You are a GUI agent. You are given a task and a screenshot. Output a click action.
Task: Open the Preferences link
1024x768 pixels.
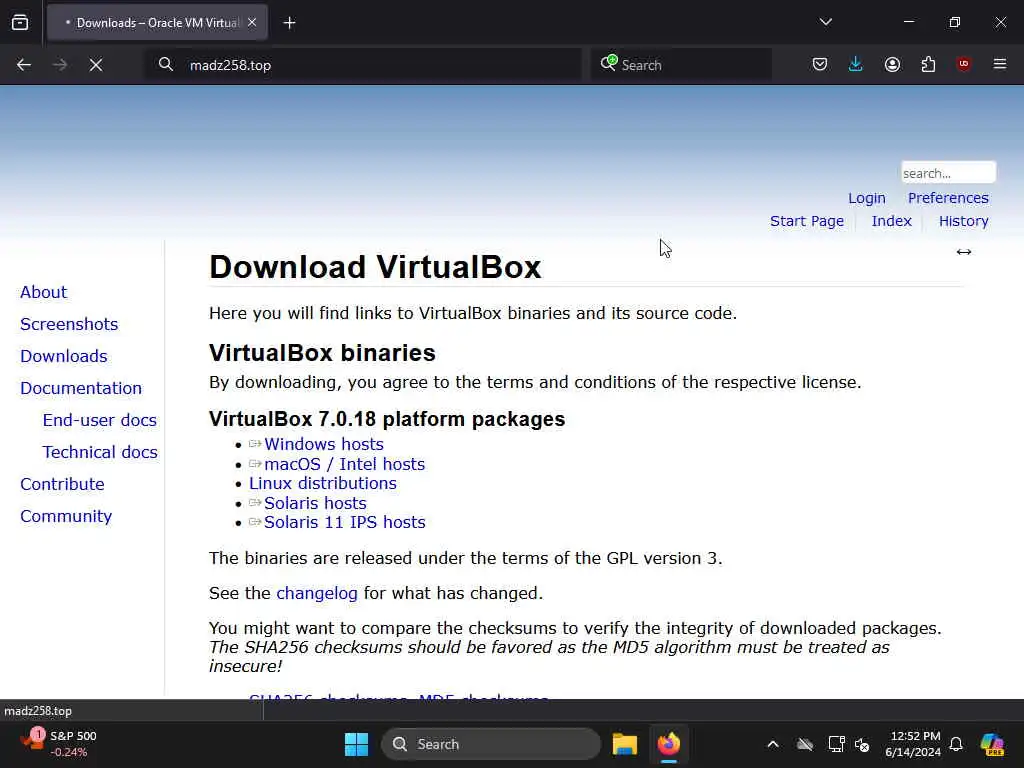point(948,198)
